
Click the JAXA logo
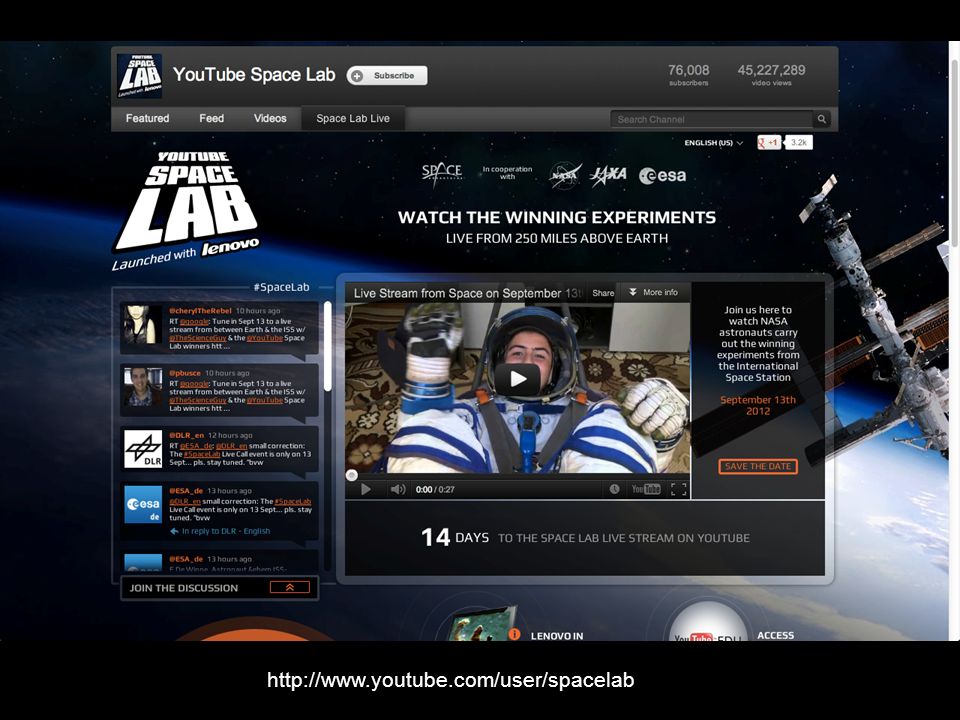click(x=608, y=175)
